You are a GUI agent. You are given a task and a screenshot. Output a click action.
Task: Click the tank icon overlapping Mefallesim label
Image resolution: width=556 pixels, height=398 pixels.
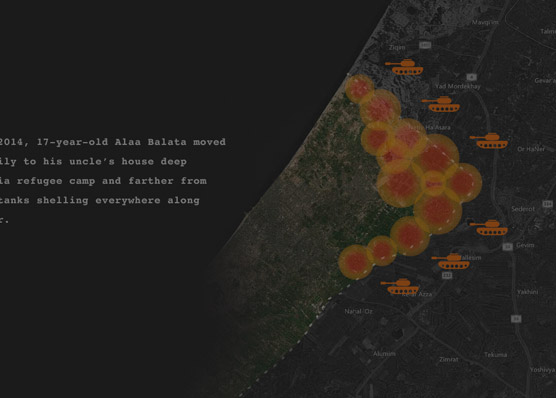pyautogui.click(x=451, y=261)
